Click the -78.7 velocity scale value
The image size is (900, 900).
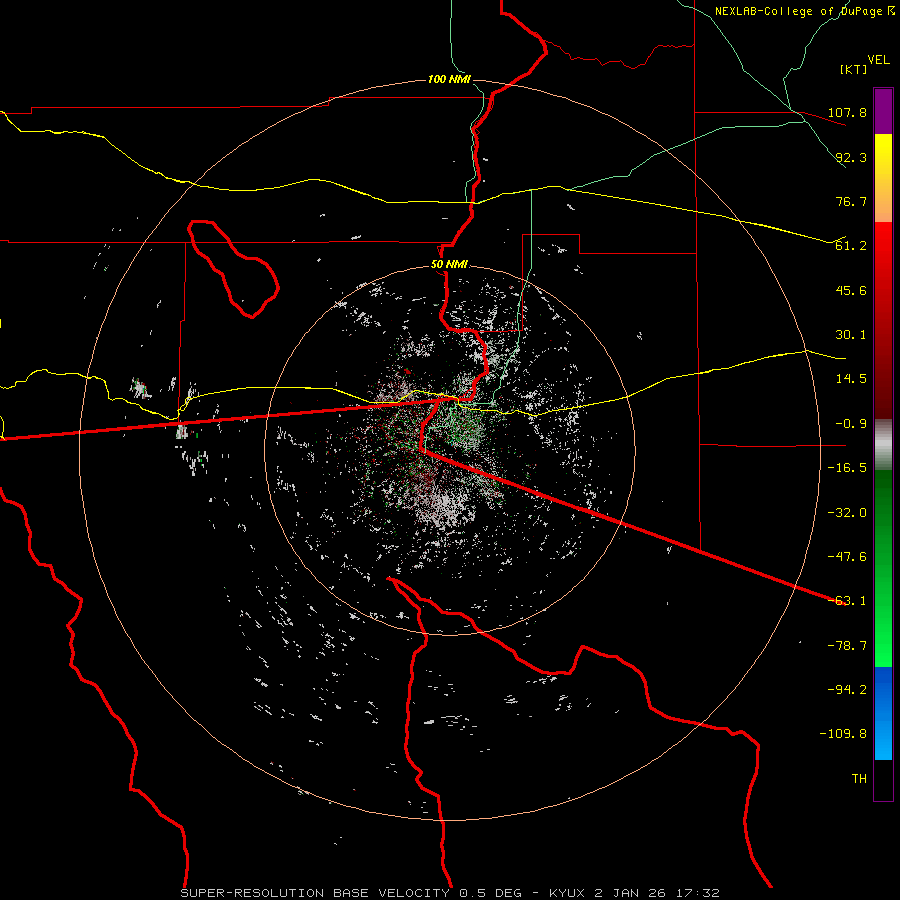coord(847,646)
